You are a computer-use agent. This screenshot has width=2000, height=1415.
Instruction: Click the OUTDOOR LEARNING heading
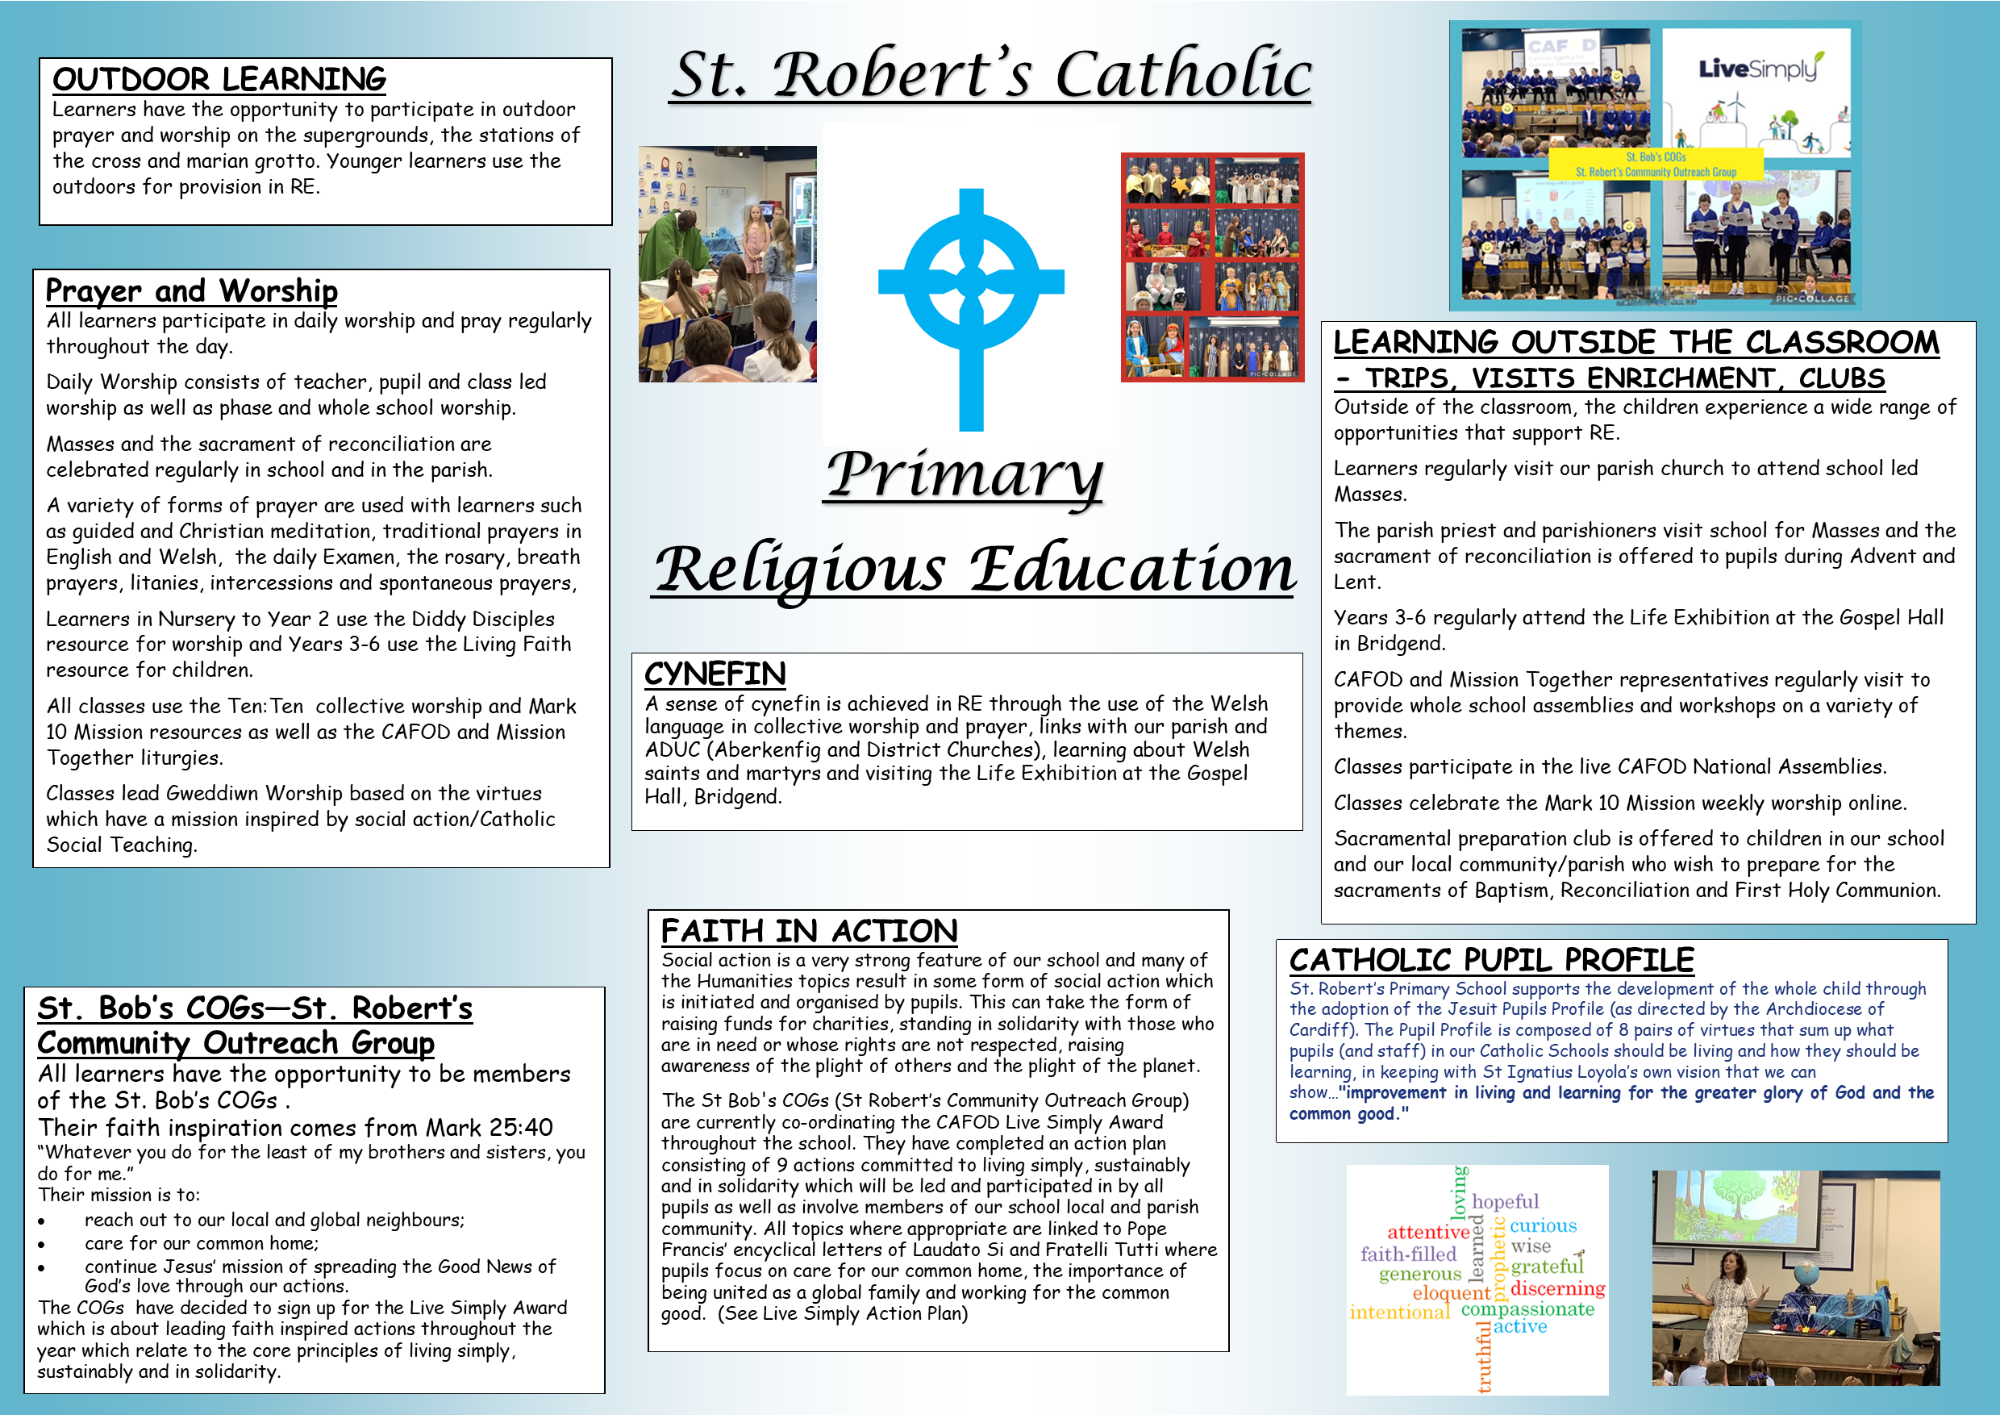(219, 79)
